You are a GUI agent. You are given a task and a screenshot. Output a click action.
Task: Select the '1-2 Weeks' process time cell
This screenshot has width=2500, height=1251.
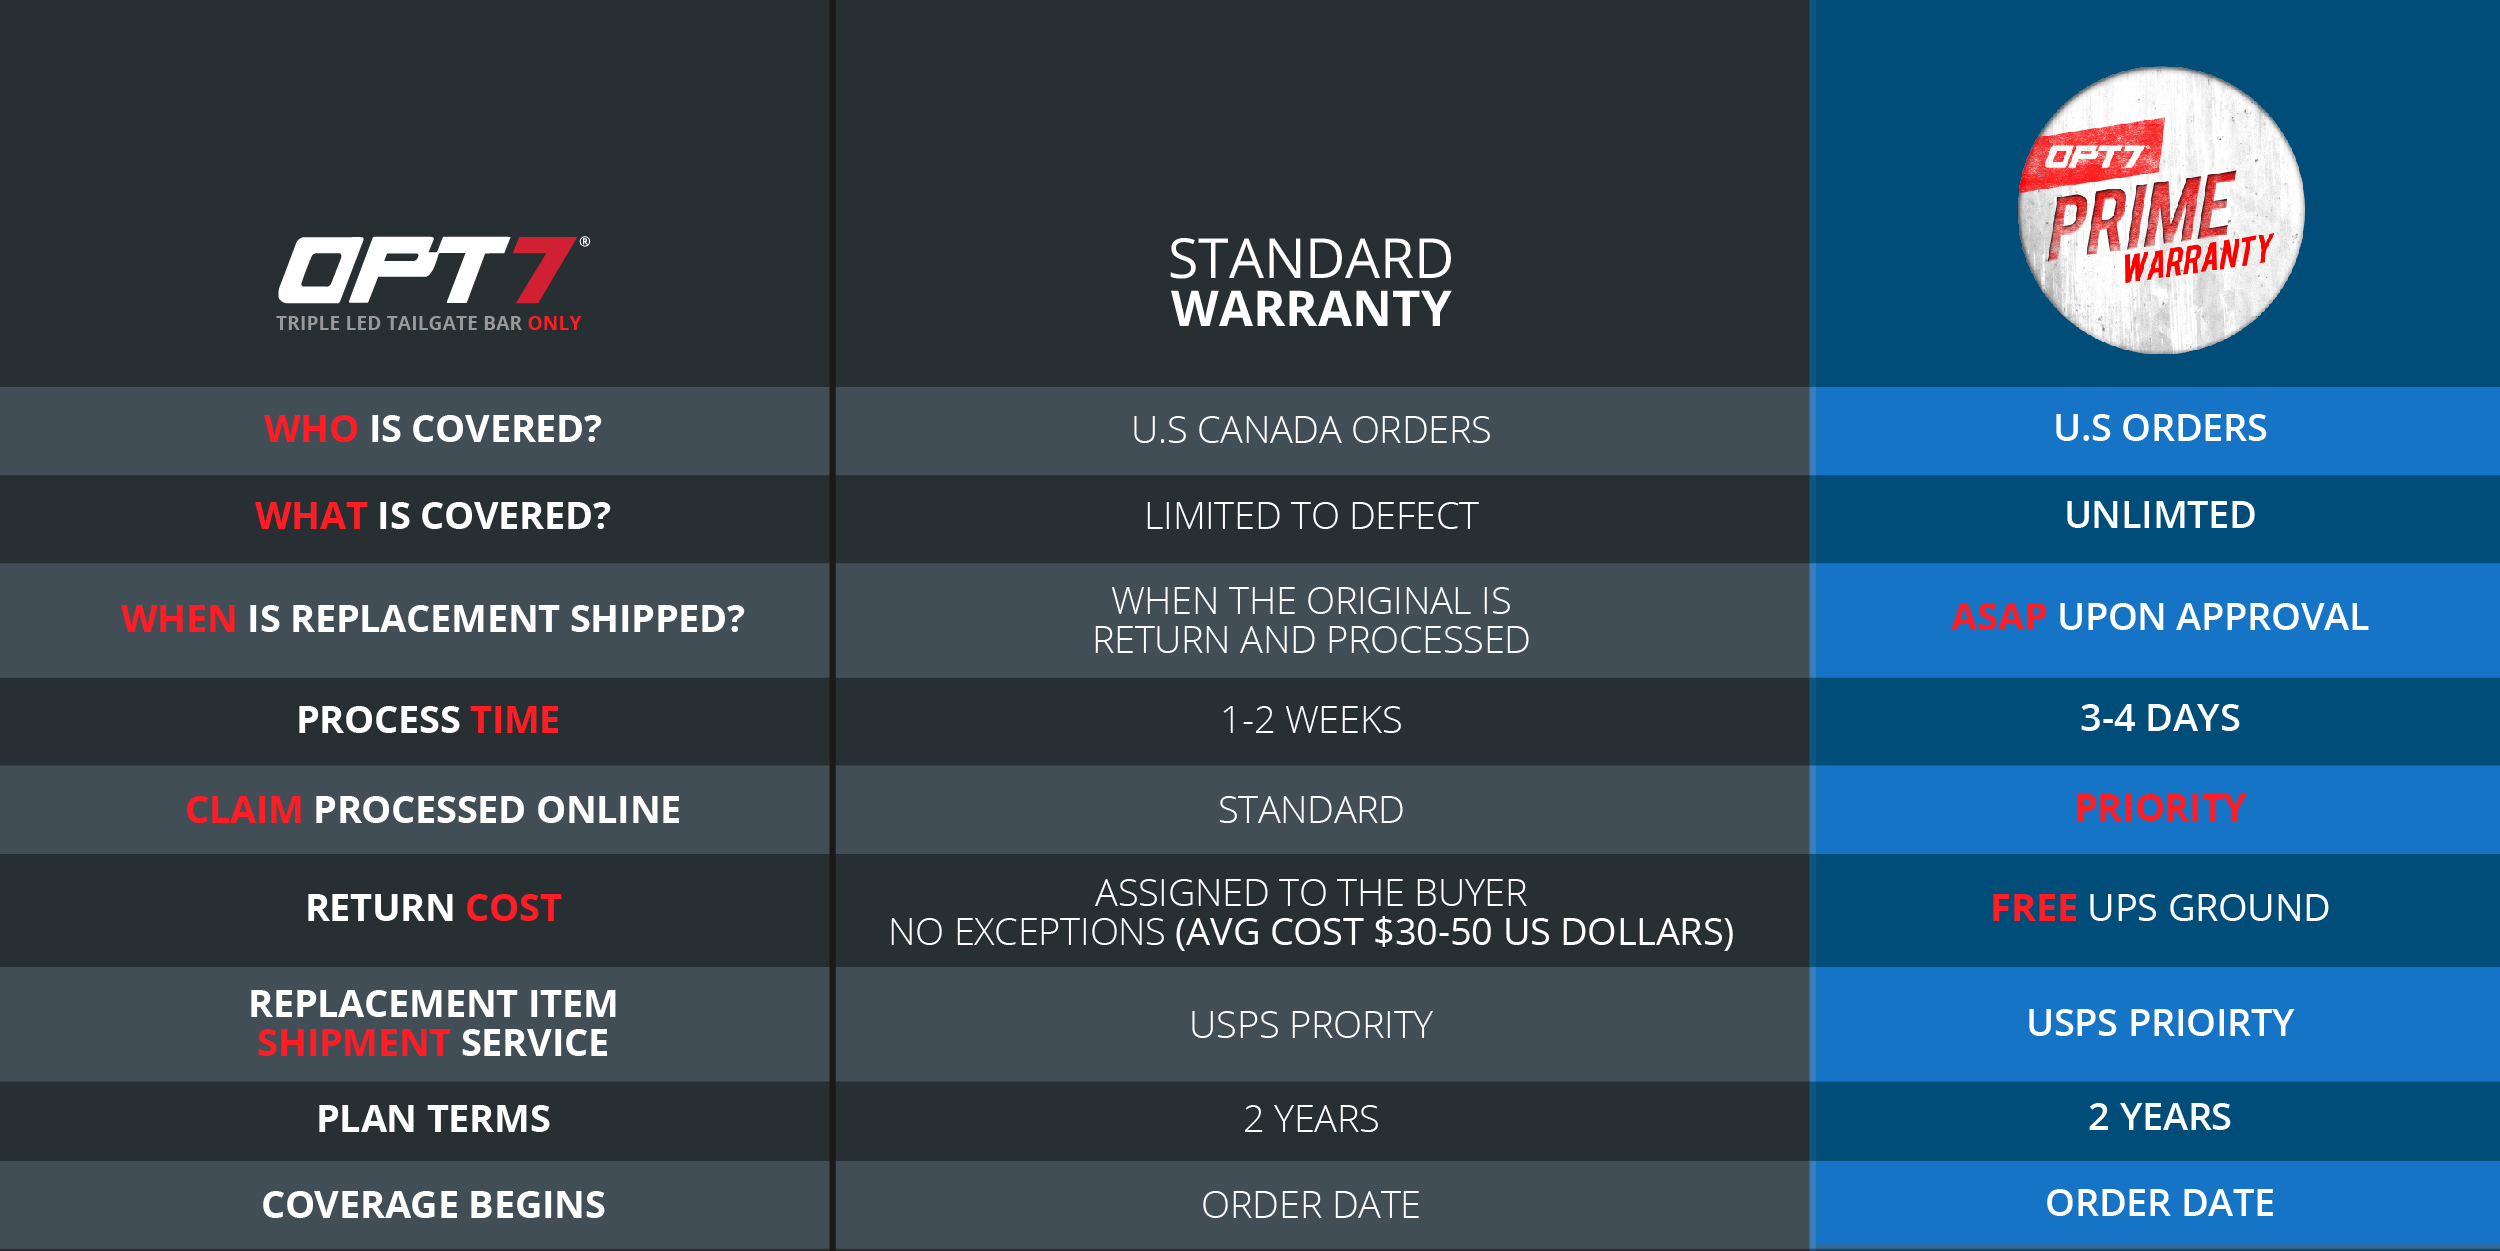click(1311, 720)
